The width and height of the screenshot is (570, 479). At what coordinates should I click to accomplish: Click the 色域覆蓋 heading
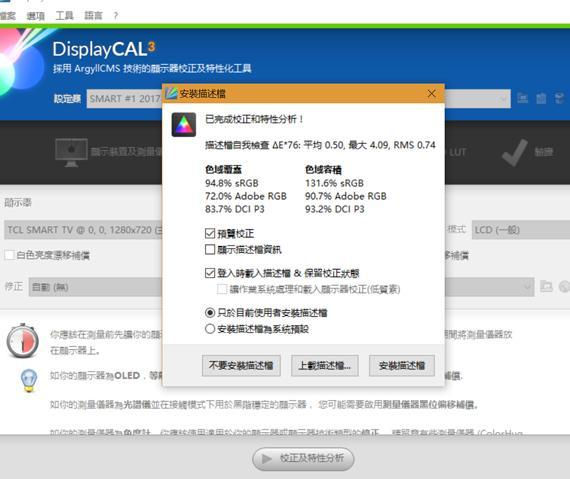223,169
